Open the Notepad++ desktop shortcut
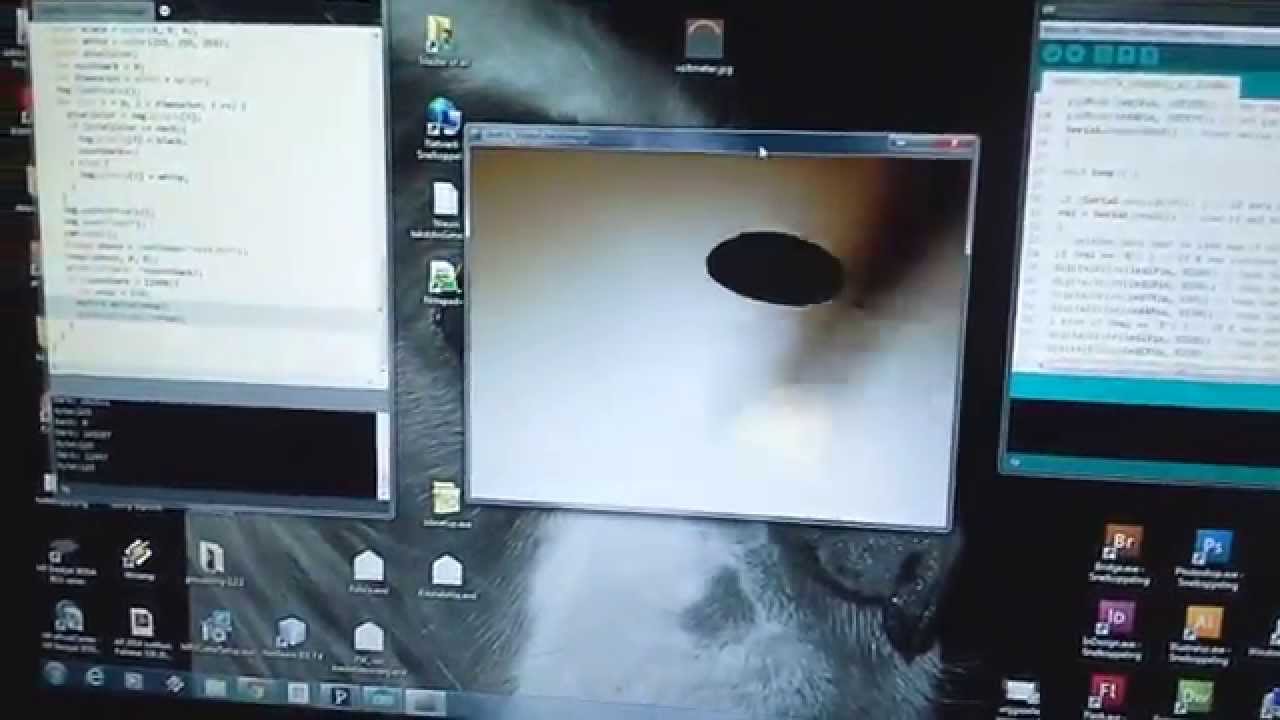This screenshot has width=1280, height=720. pos(444,285)
